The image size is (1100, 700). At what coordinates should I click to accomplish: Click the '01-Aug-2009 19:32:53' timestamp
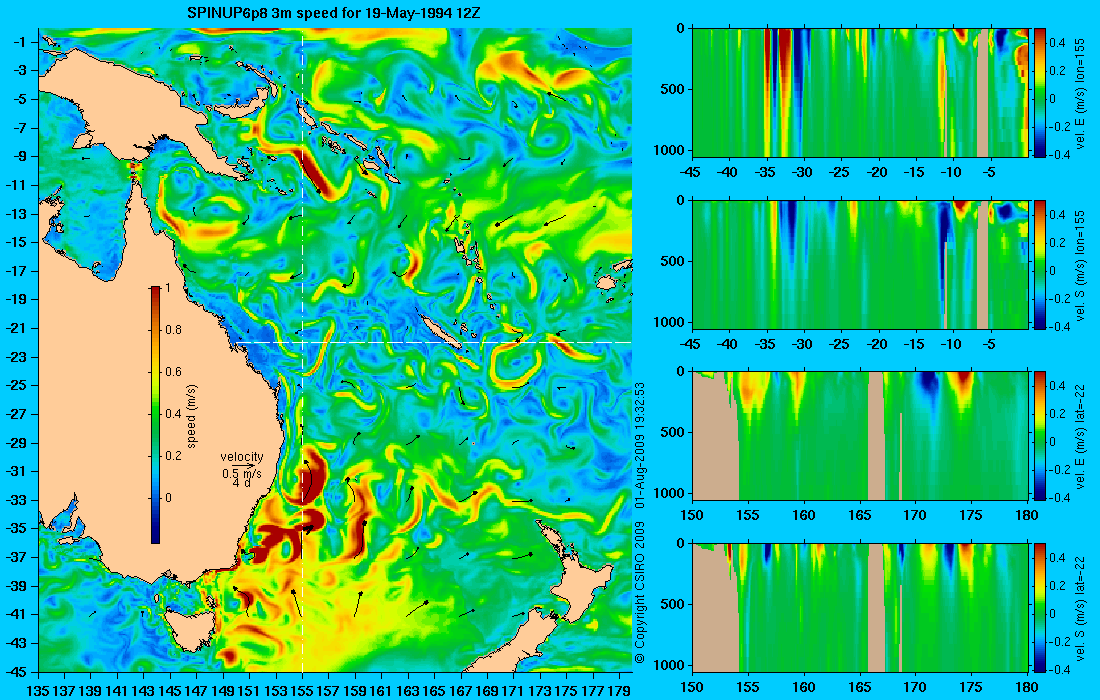[639, 446]
